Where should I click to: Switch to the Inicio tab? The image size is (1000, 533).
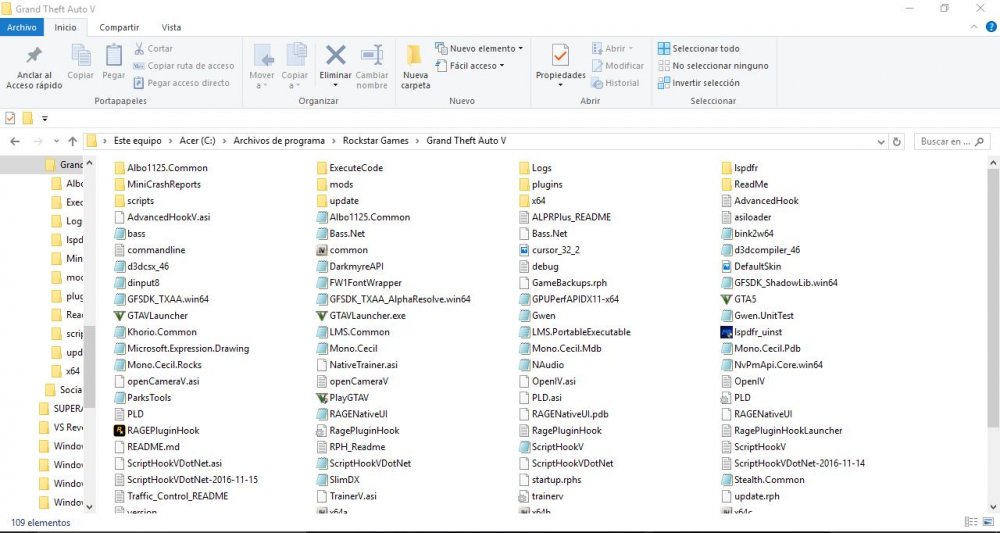click(65, 27)
